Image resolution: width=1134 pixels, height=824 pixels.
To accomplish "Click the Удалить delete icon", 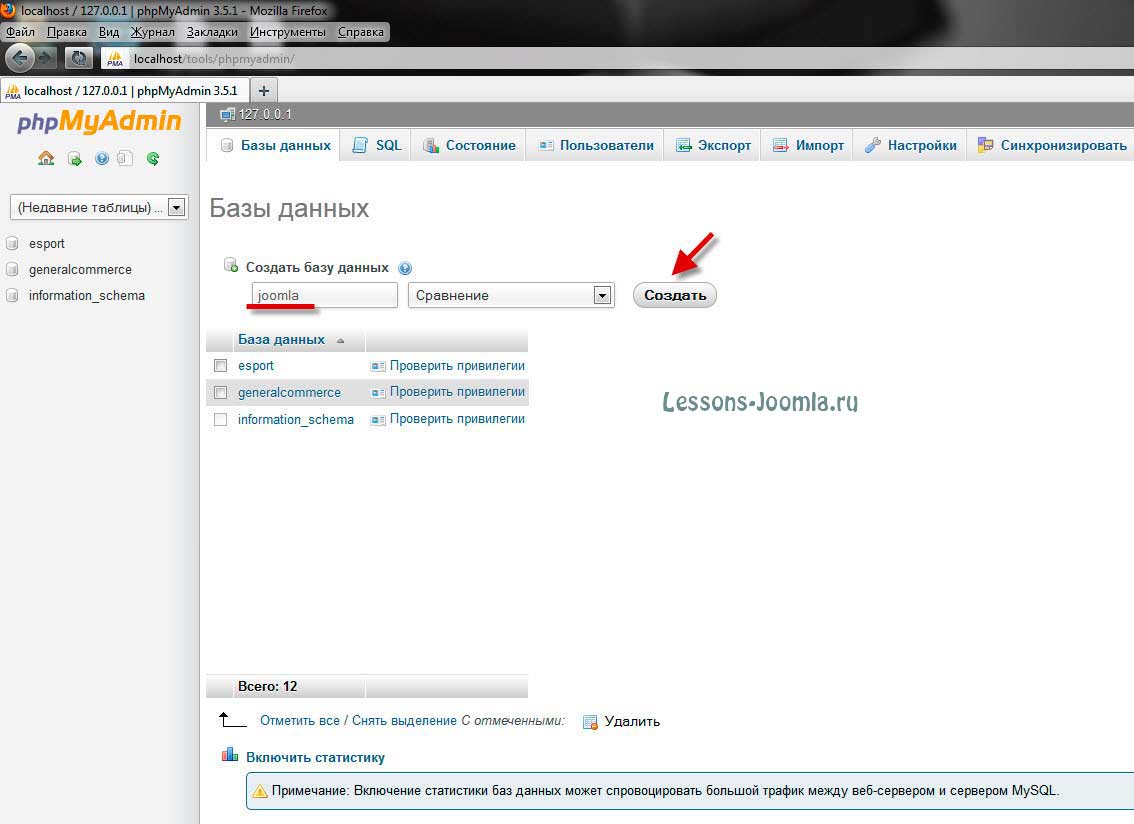I will [x=590, y=722].
